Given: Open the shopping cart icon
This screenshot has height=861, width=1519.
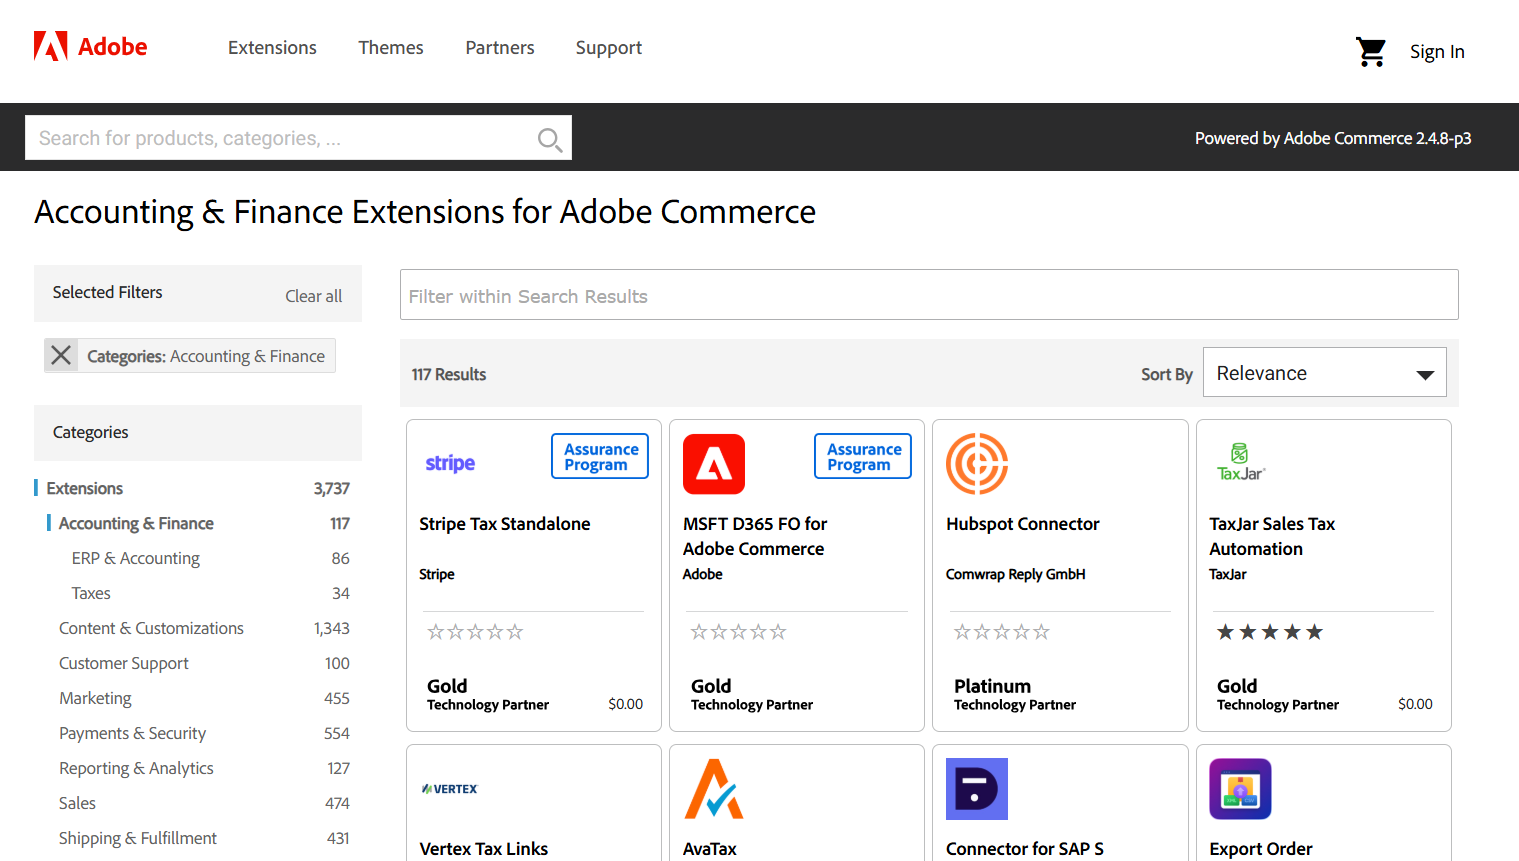Looking at the screenshot, I should pyautogui.click(x=1371, y=51).
